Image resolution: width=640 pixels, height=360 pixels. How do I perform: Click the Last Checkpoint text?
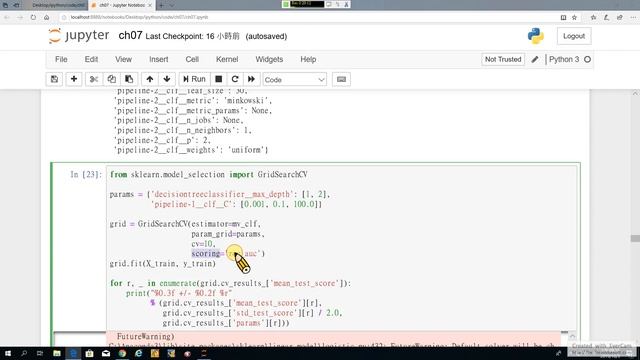coord(192,36)
